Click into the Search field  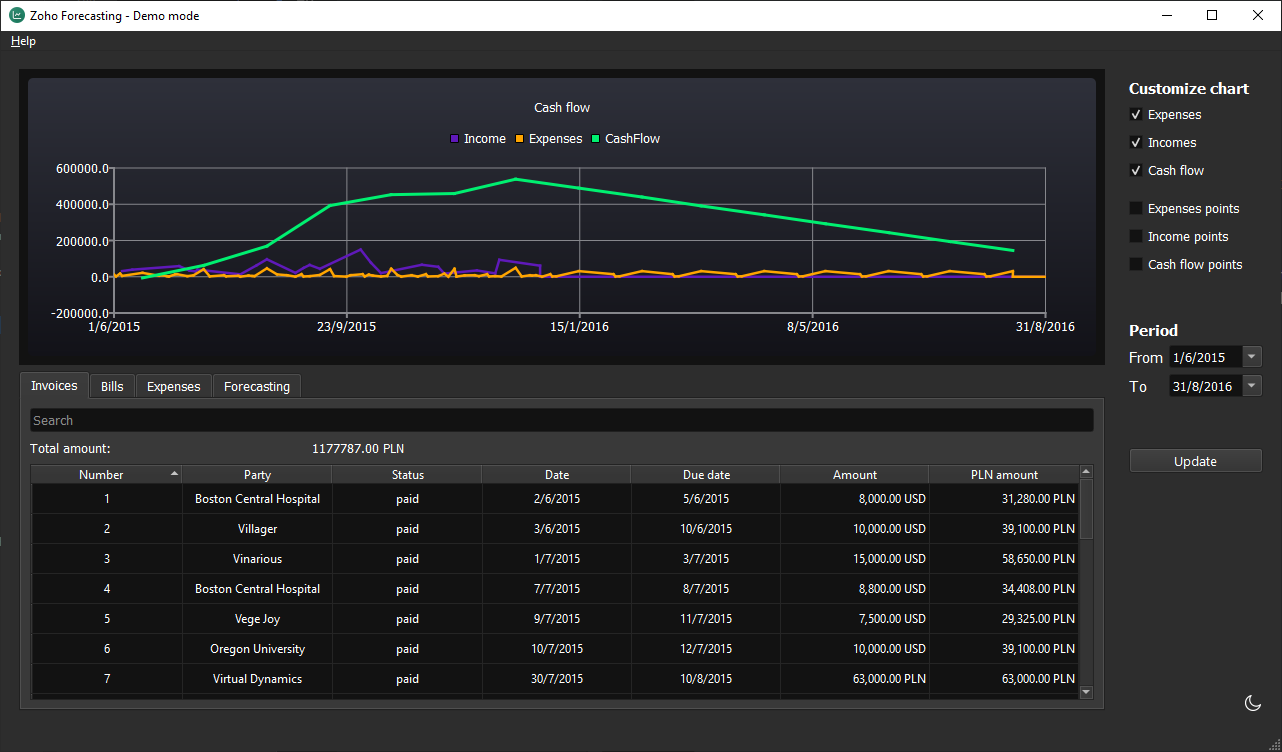(x=562, y=420)
